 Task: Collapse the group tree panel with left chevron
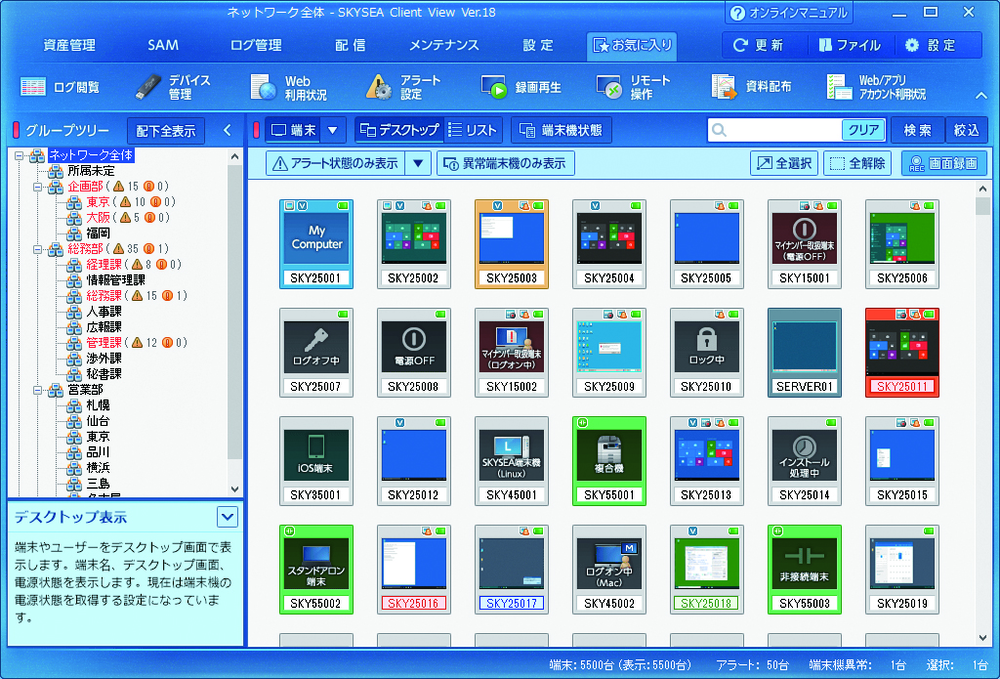pyautogui.click(x=228, y=131)
